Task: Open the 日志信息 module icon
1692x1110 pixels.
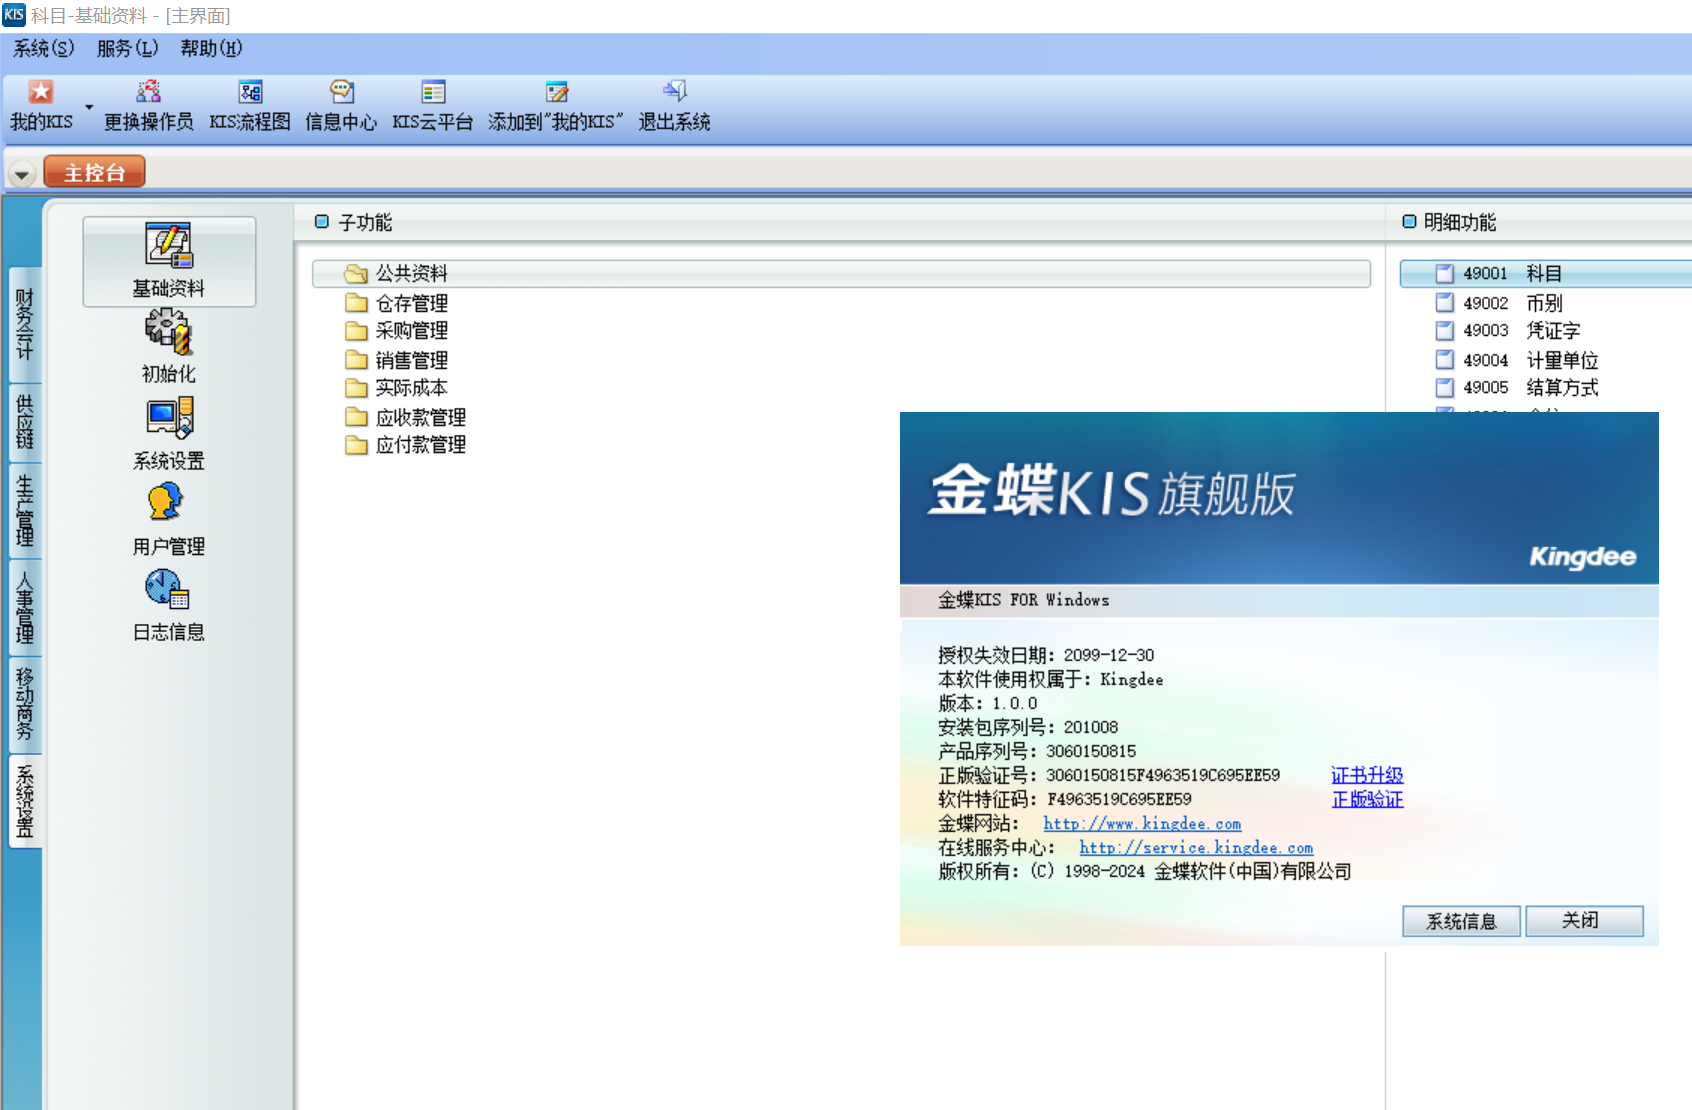Action: (x=169, y=605)
